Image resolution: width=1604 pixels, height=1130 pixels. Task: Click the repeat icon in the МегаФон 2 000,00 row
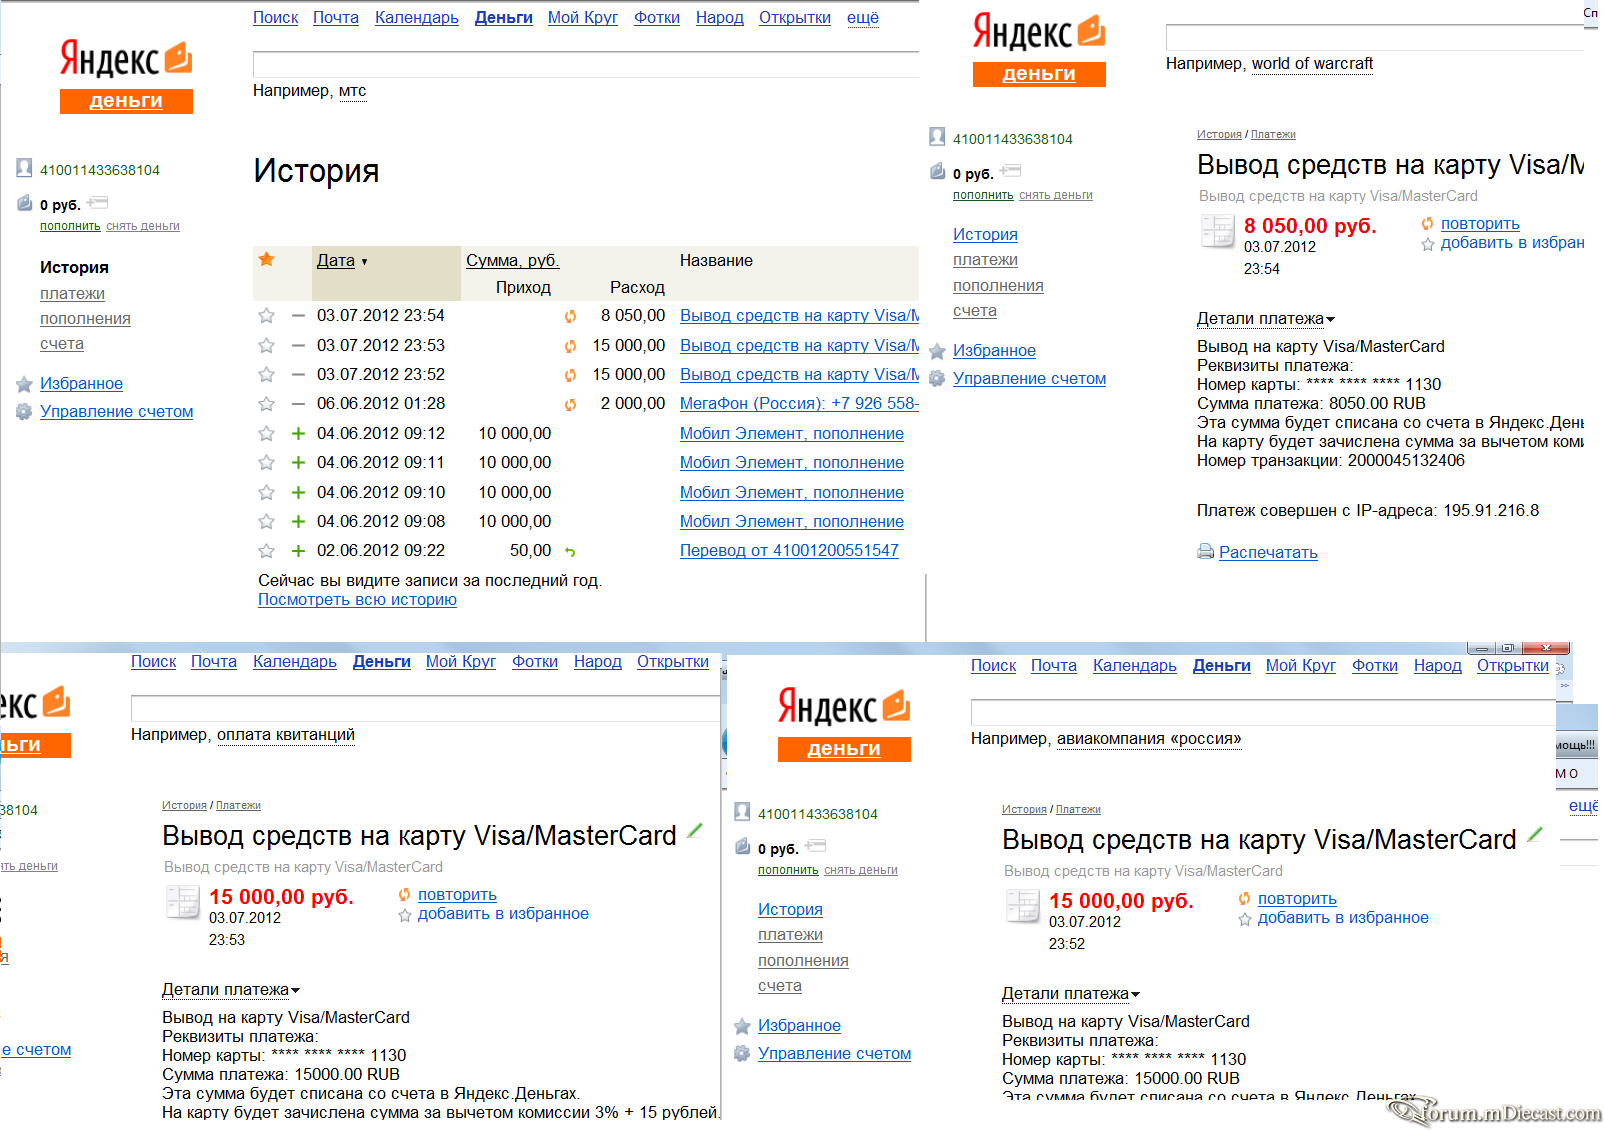570,404
